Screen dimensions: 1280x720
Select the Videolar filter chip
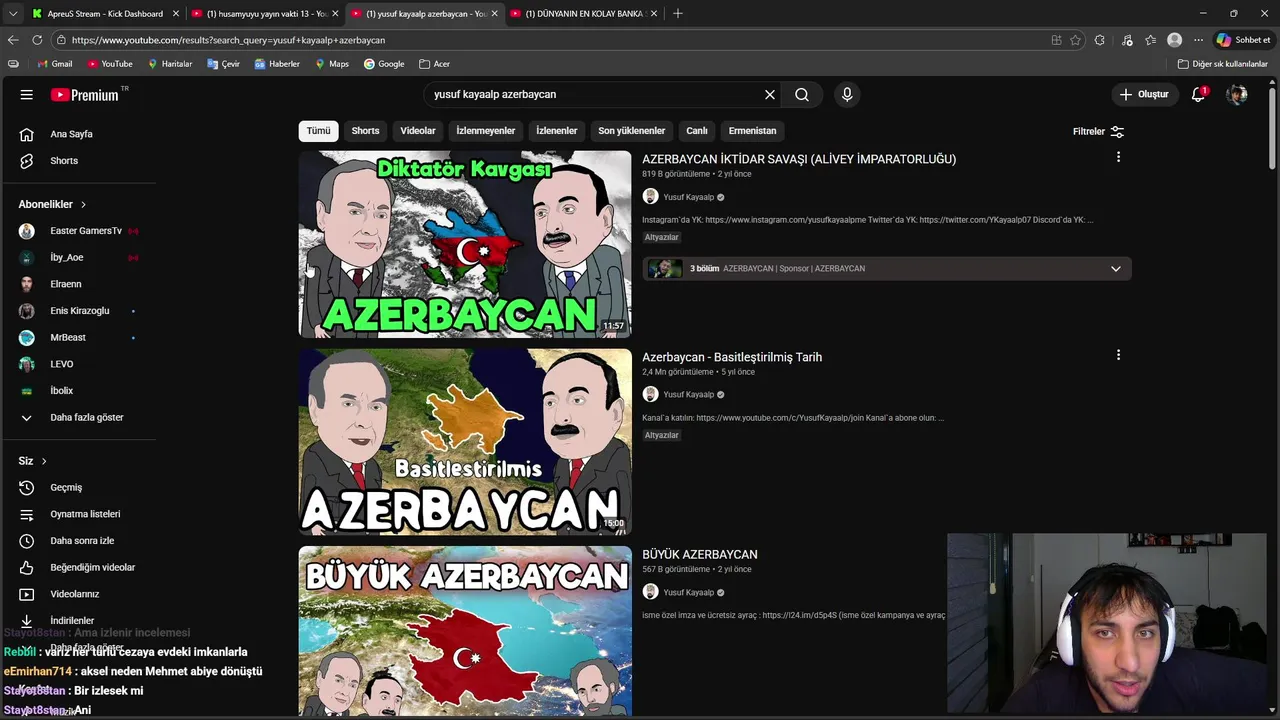(418, 131)
